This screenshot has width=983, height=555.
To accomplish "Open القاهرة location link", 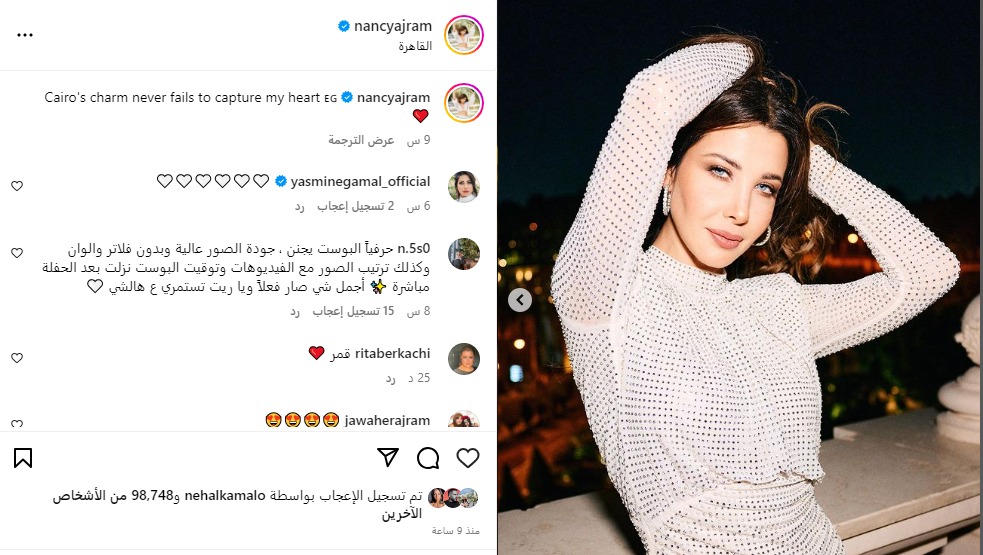I will tap(415, 46).
